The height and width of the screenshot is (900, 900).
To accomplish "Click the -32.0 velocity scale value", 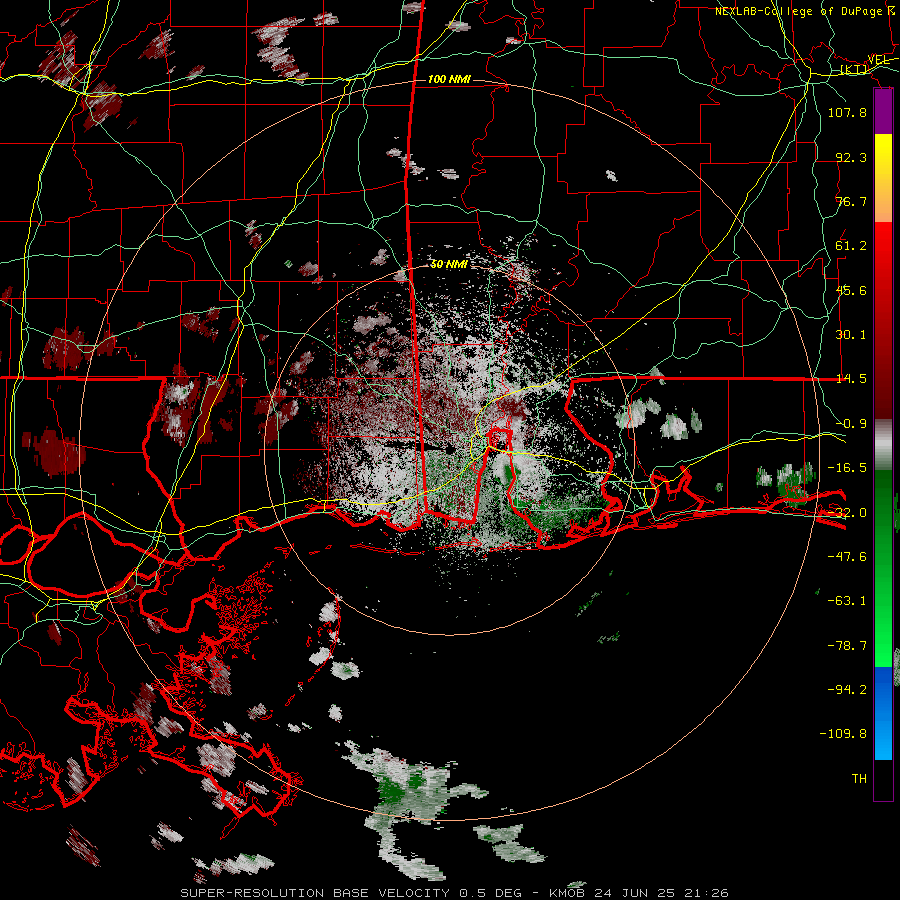I will [x=847, y=513].
